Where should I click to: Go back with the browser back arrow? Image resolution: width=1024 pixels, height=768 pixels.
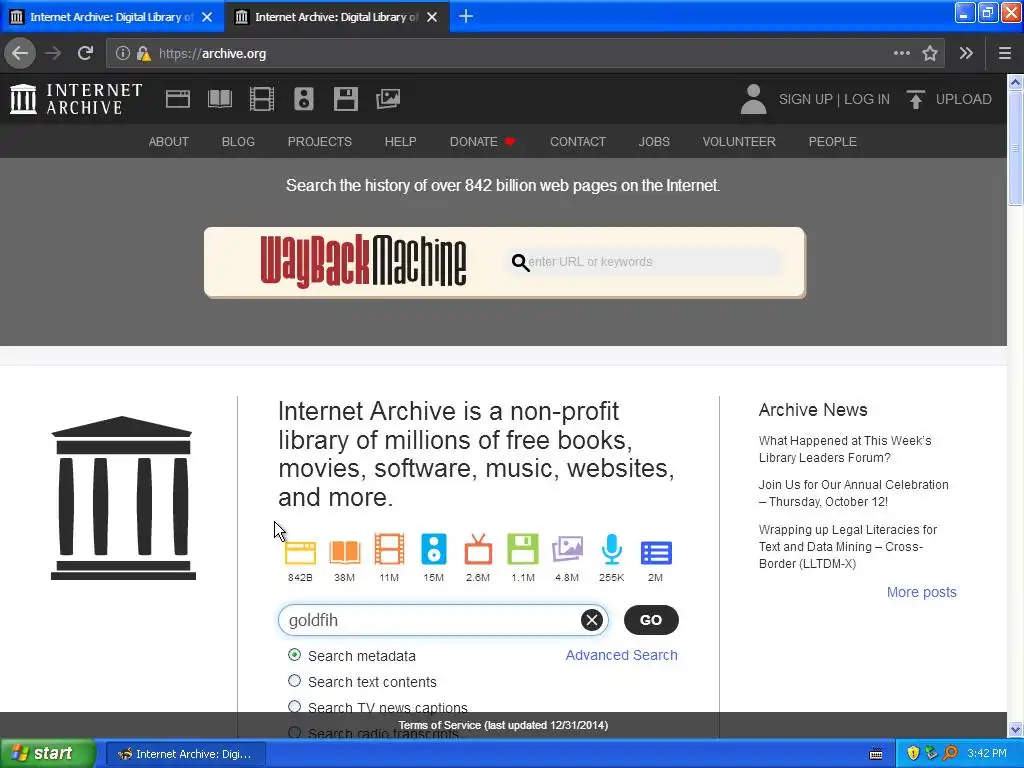point(20,53)
